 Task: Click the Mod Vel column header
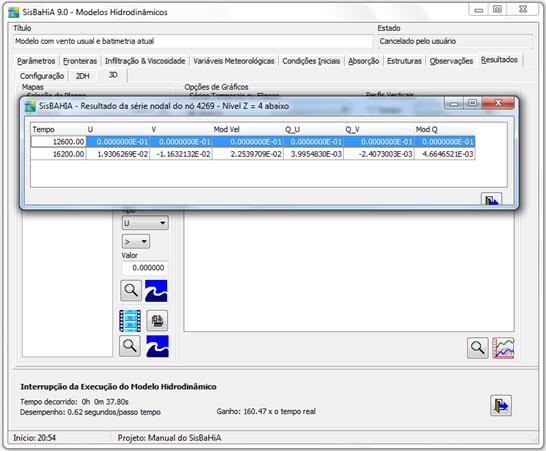click(248, 130)
